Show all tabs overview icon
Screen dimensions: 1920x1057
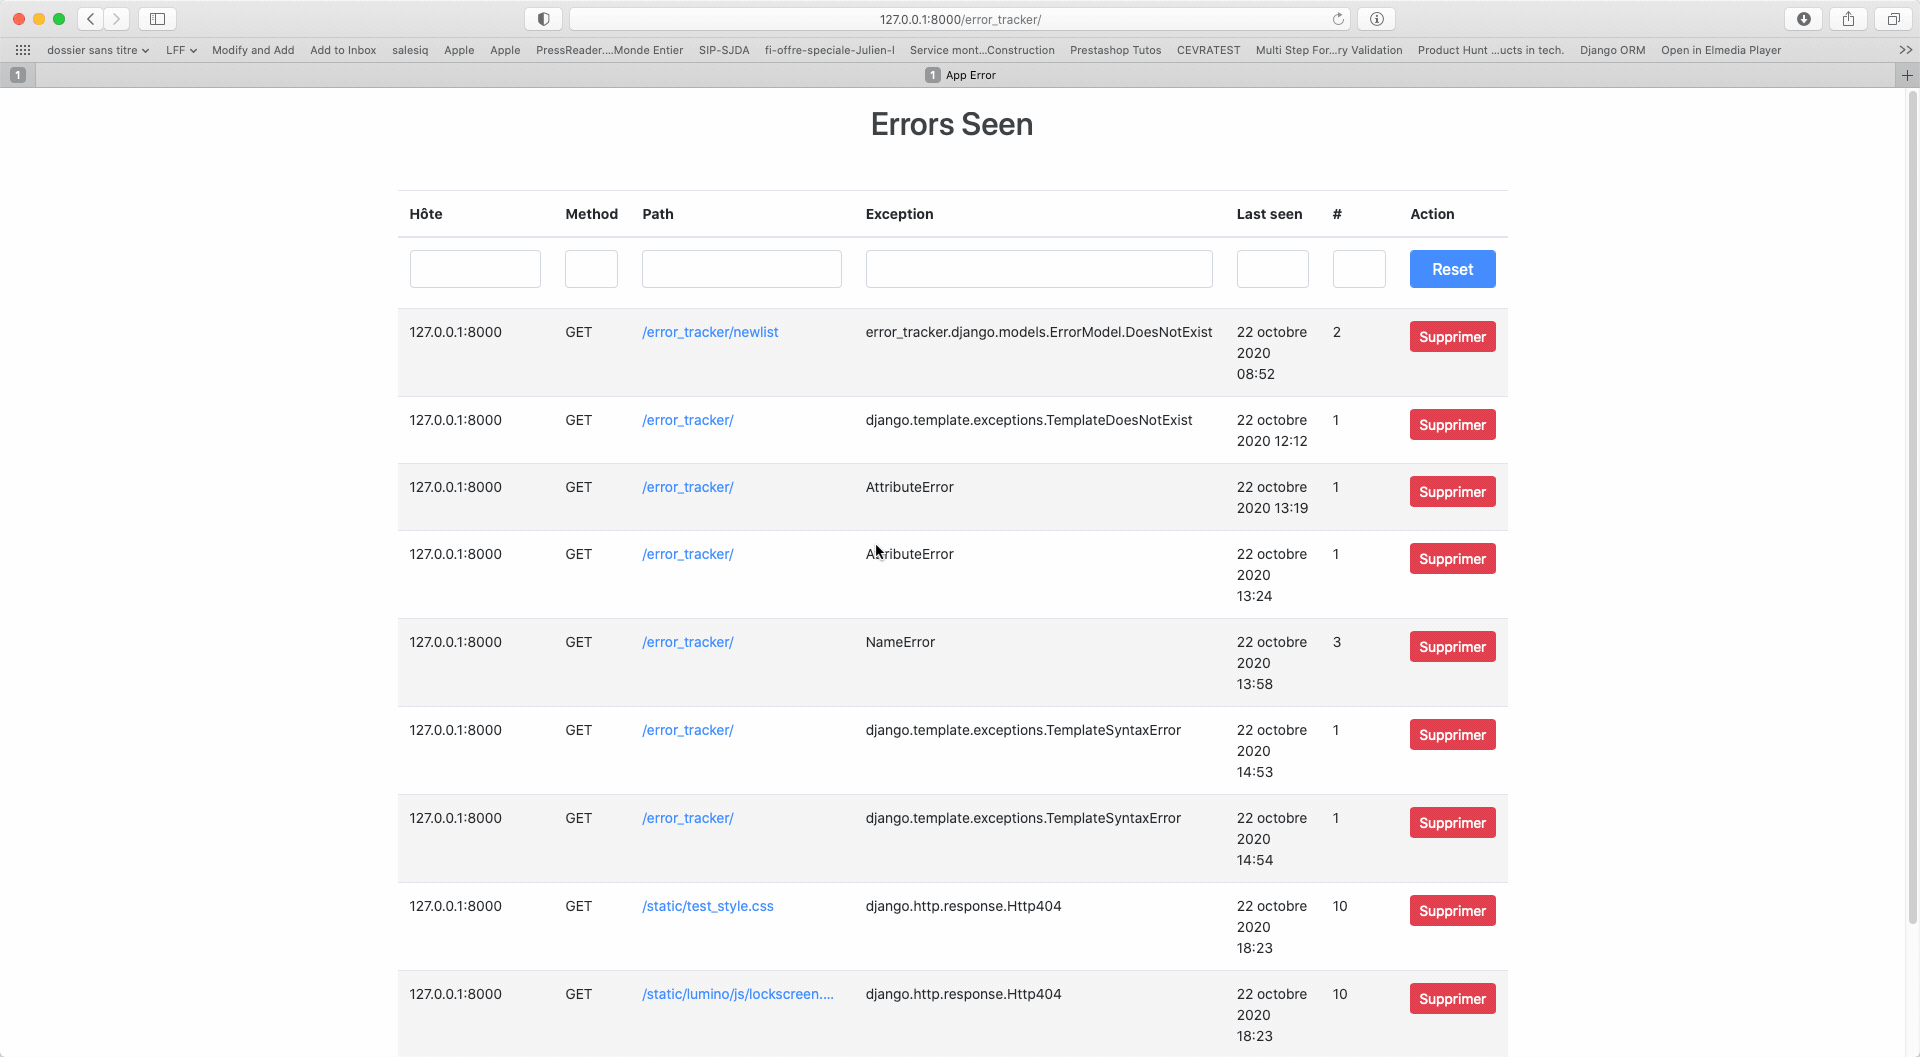[1894, 19]
